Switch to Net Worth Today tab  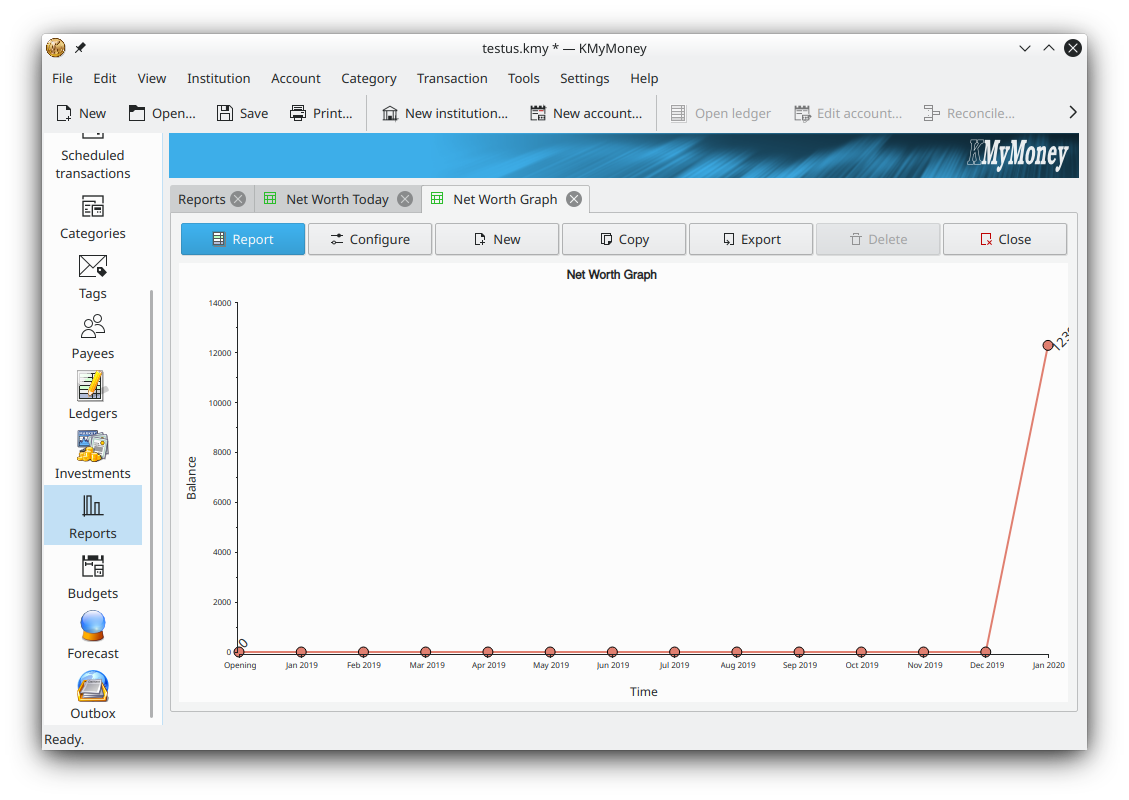coord(336,199)
